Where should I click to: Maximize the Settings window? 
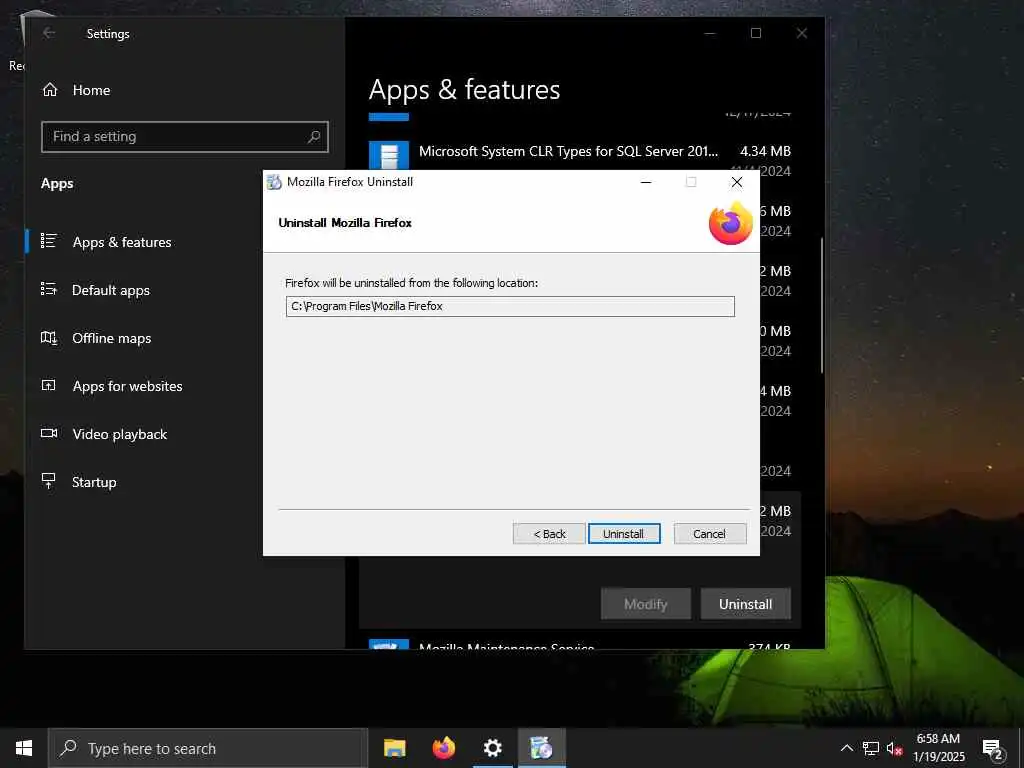tap(756, 33)
